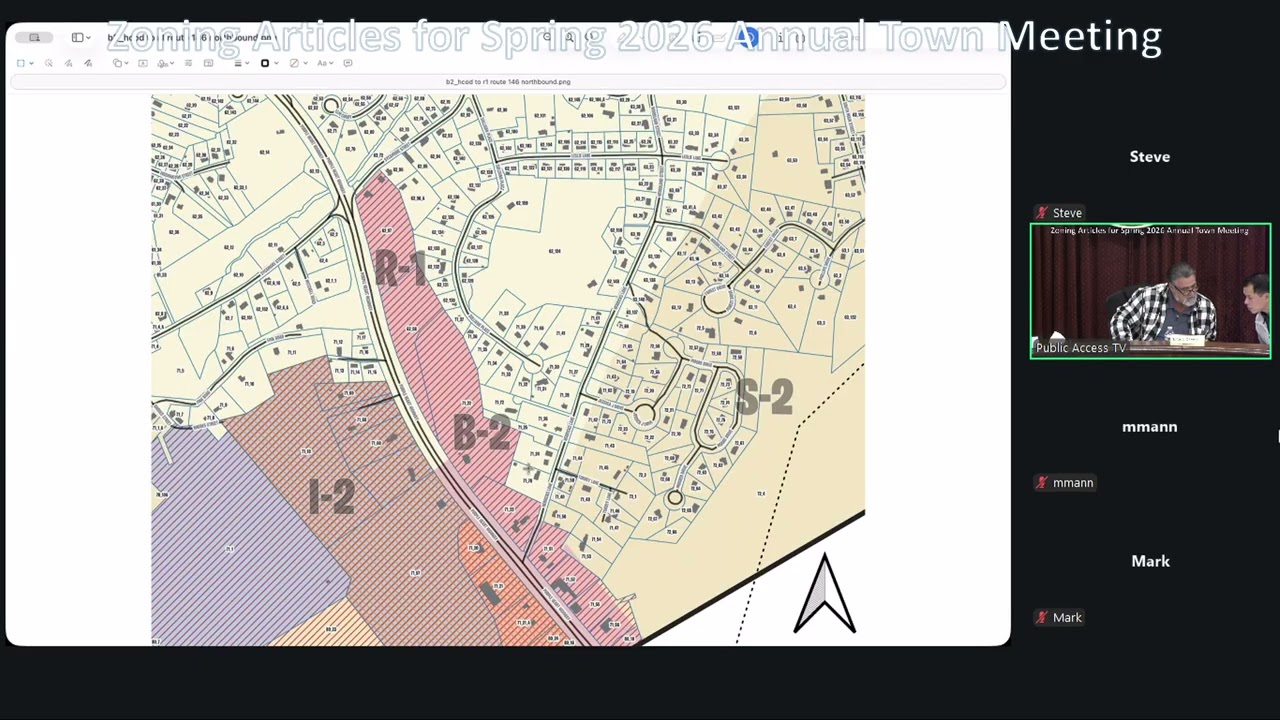Toggle the blue Markup toolbar button
The image size is (1280, 720).
click(x=746, y=38)
